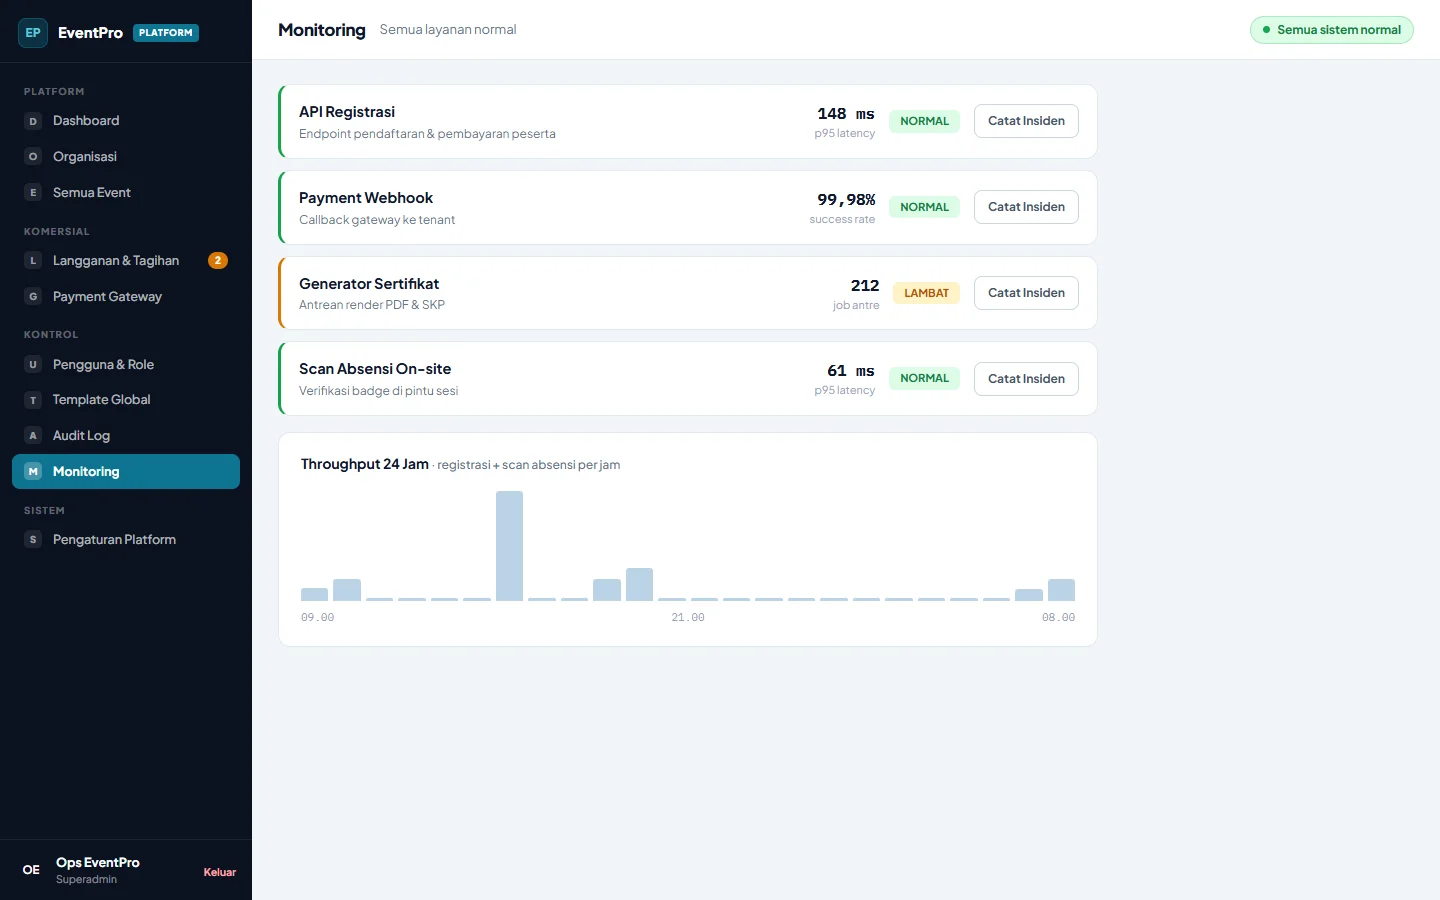Open Langganan & Tagihan section
The height and width of the screenshot is (900, 1440).
(x=126, y=261)
